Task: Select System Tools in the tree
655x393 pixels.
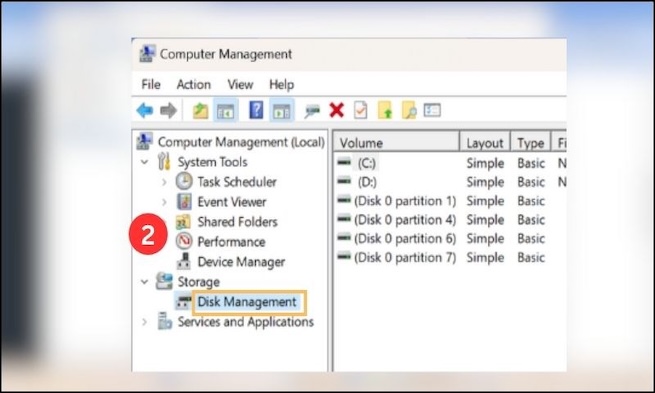Action: click(212, 162)
